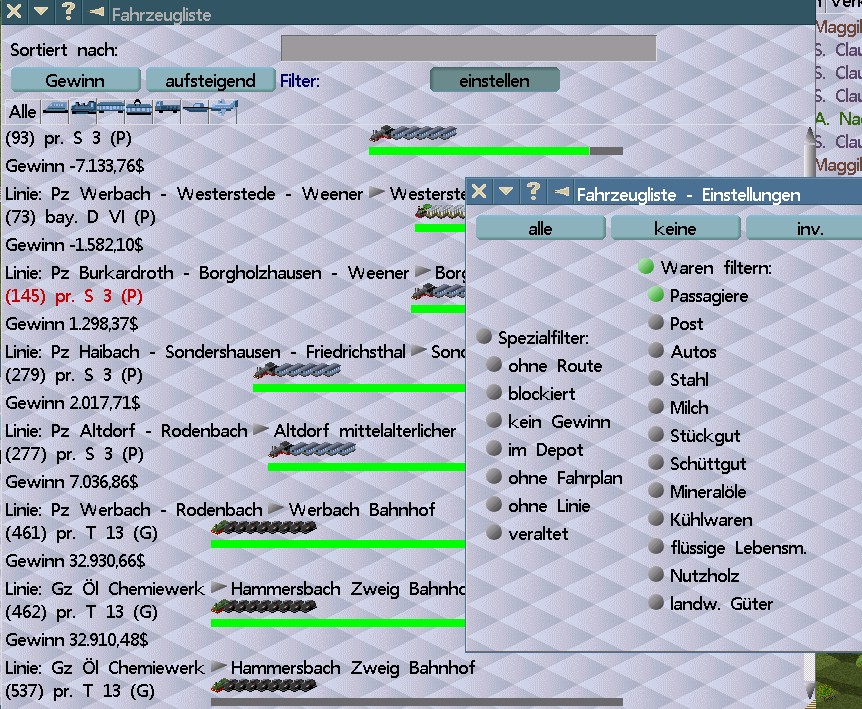Click the filter name text field
Screen dimensions: 862x709
point(468,49)
